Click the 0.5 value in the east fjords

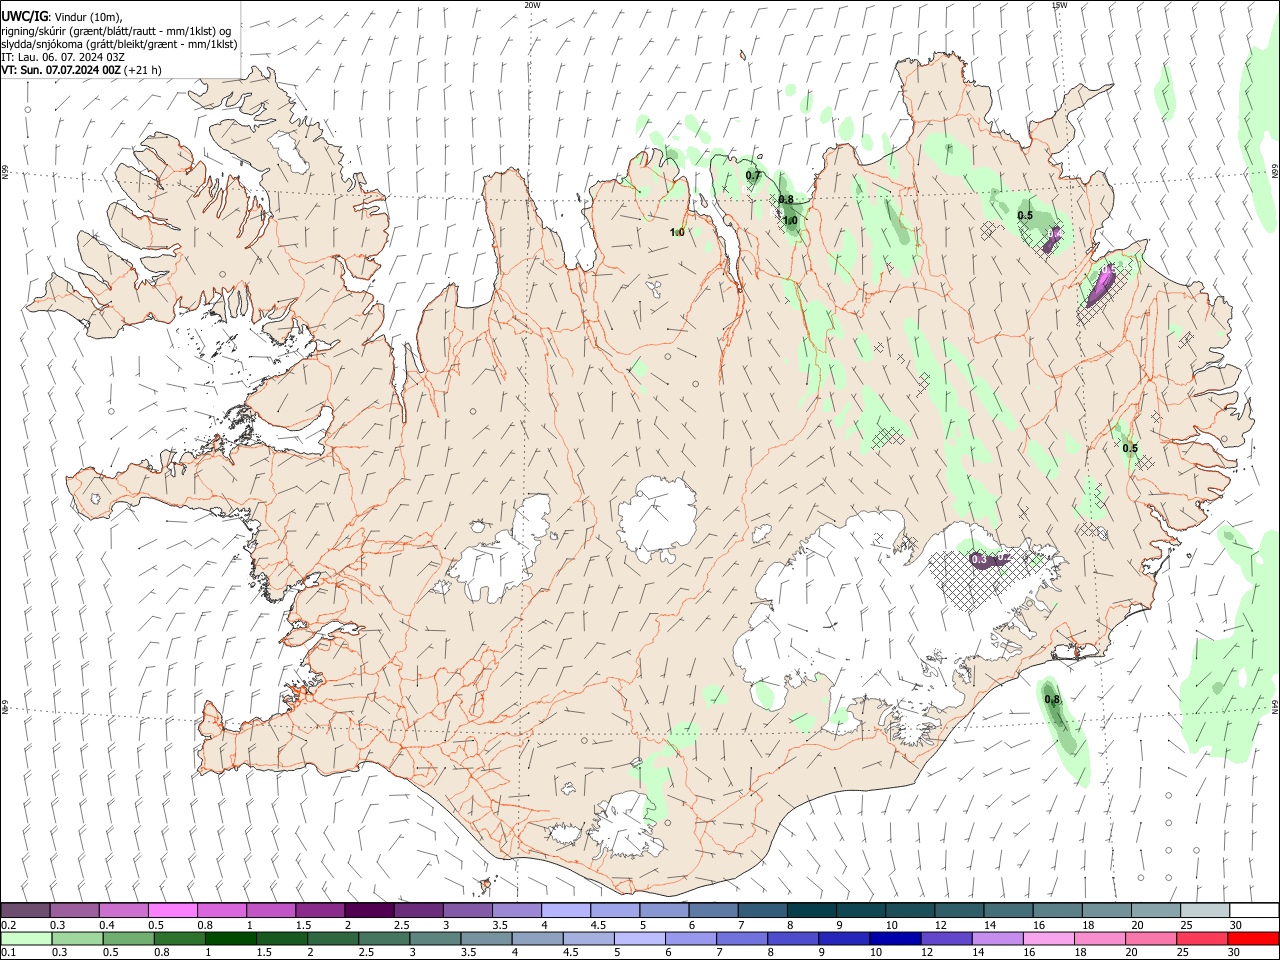point(1130,448)
